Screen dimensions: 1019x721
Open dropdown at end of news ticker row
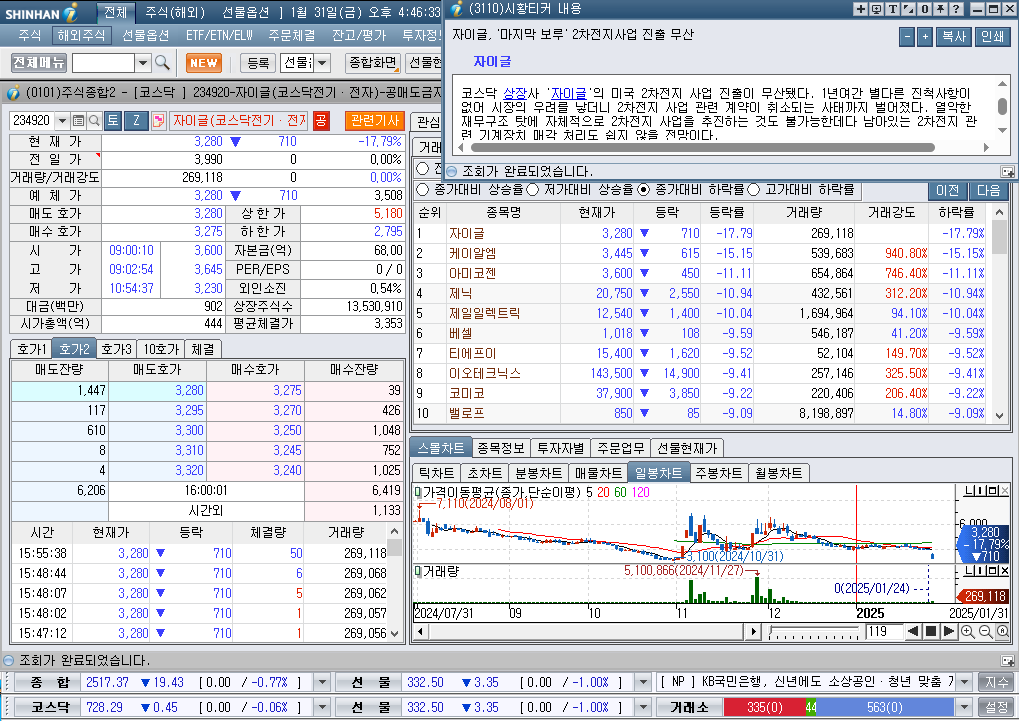coord(965,682)
